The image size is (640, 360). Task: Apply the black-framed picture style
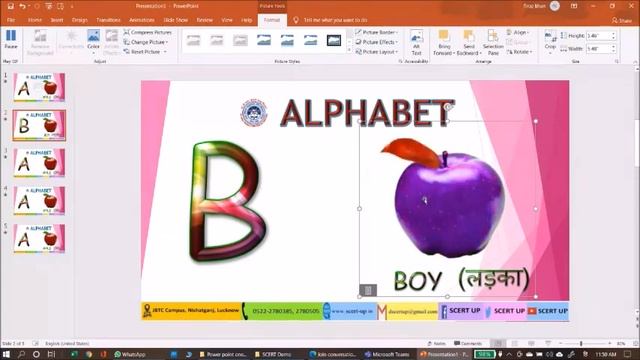334,40
